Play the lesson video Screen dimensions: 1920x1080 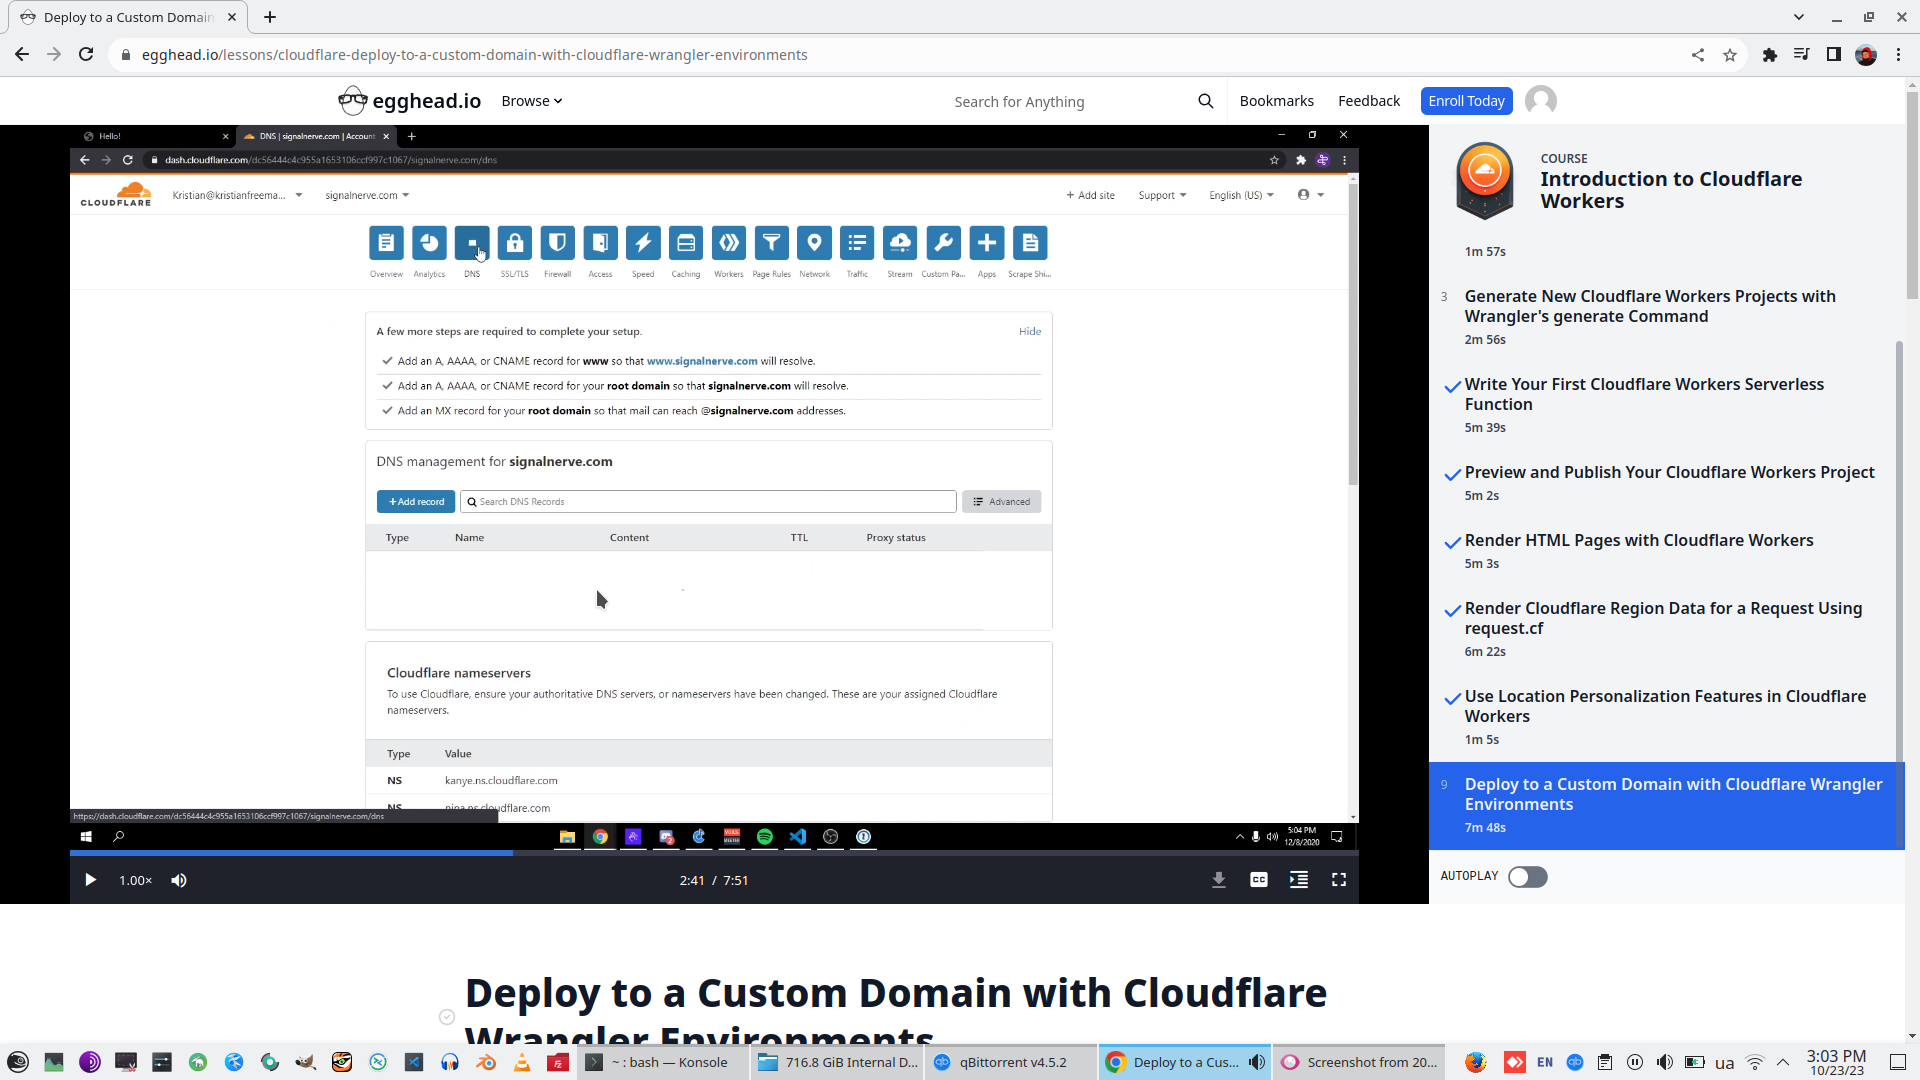point(90,880)
